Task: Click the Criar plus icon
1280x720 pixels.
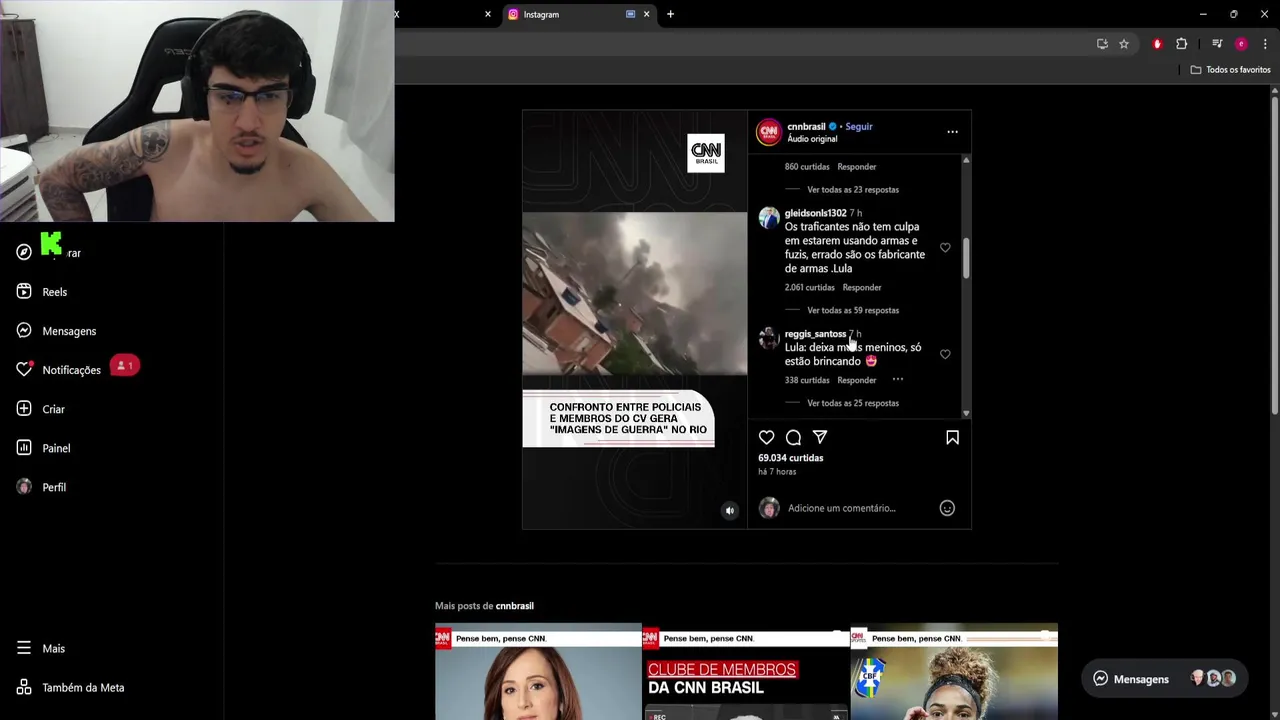Action: [x=24, y=409]
